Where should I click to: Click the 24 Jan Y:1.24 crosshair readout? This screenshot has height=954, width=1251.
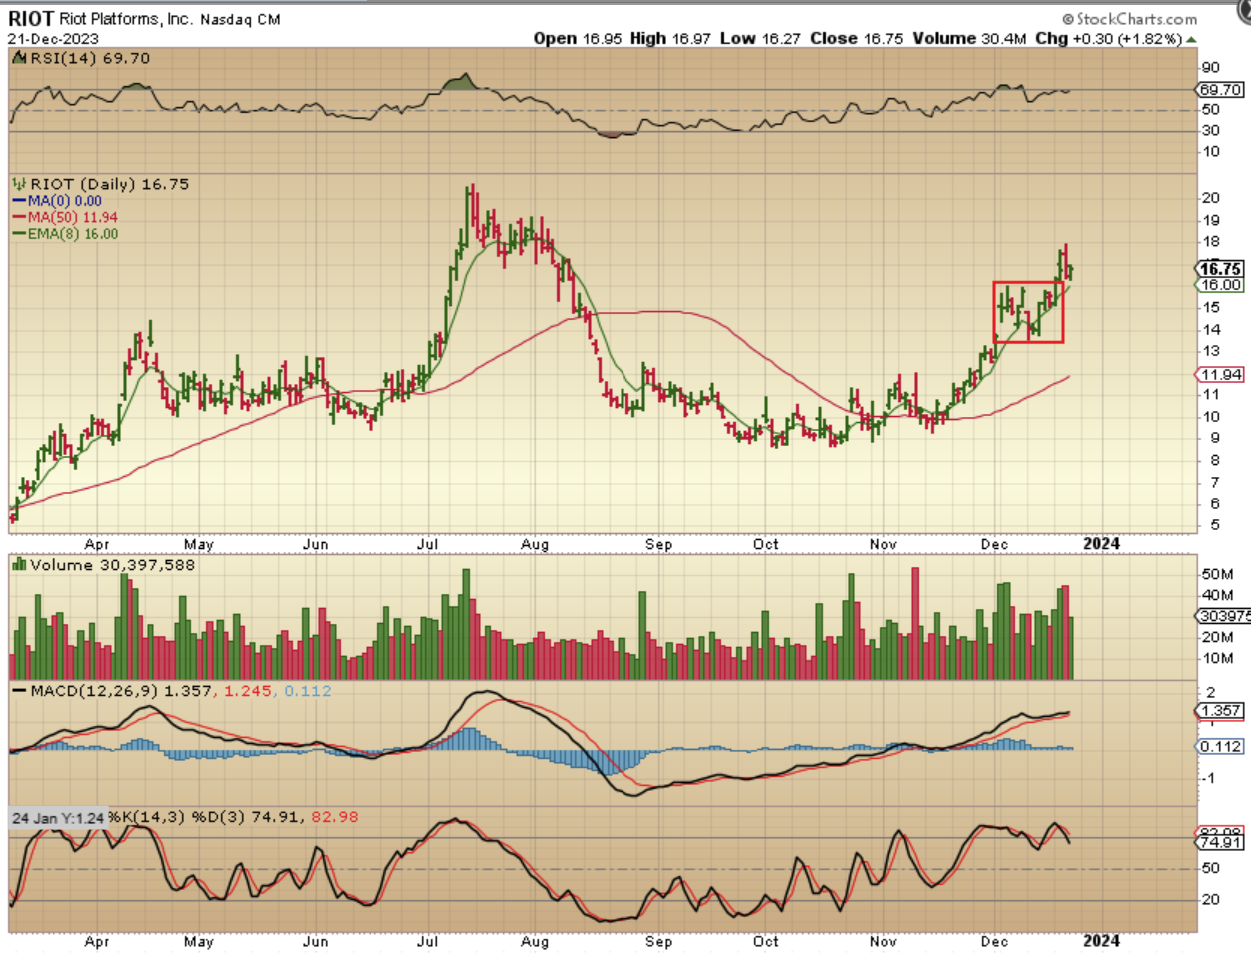(x=58, y=818)
